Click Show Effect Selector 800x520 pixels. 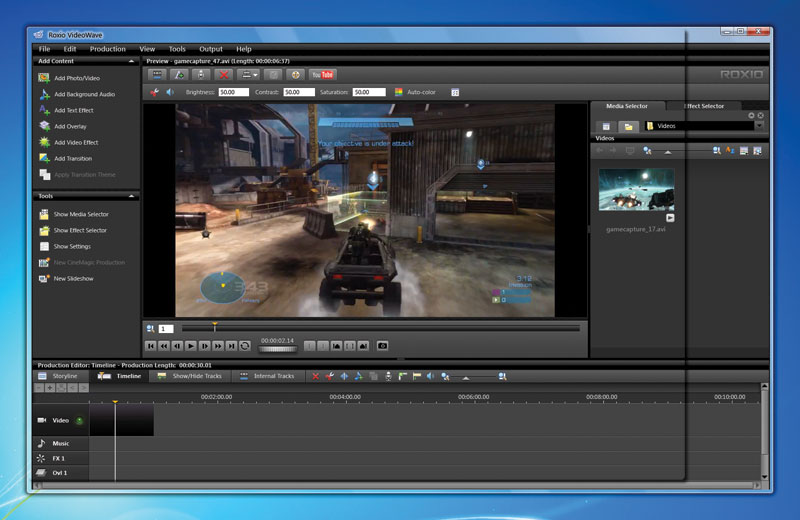pyautogui.click(x=80, y=231)
